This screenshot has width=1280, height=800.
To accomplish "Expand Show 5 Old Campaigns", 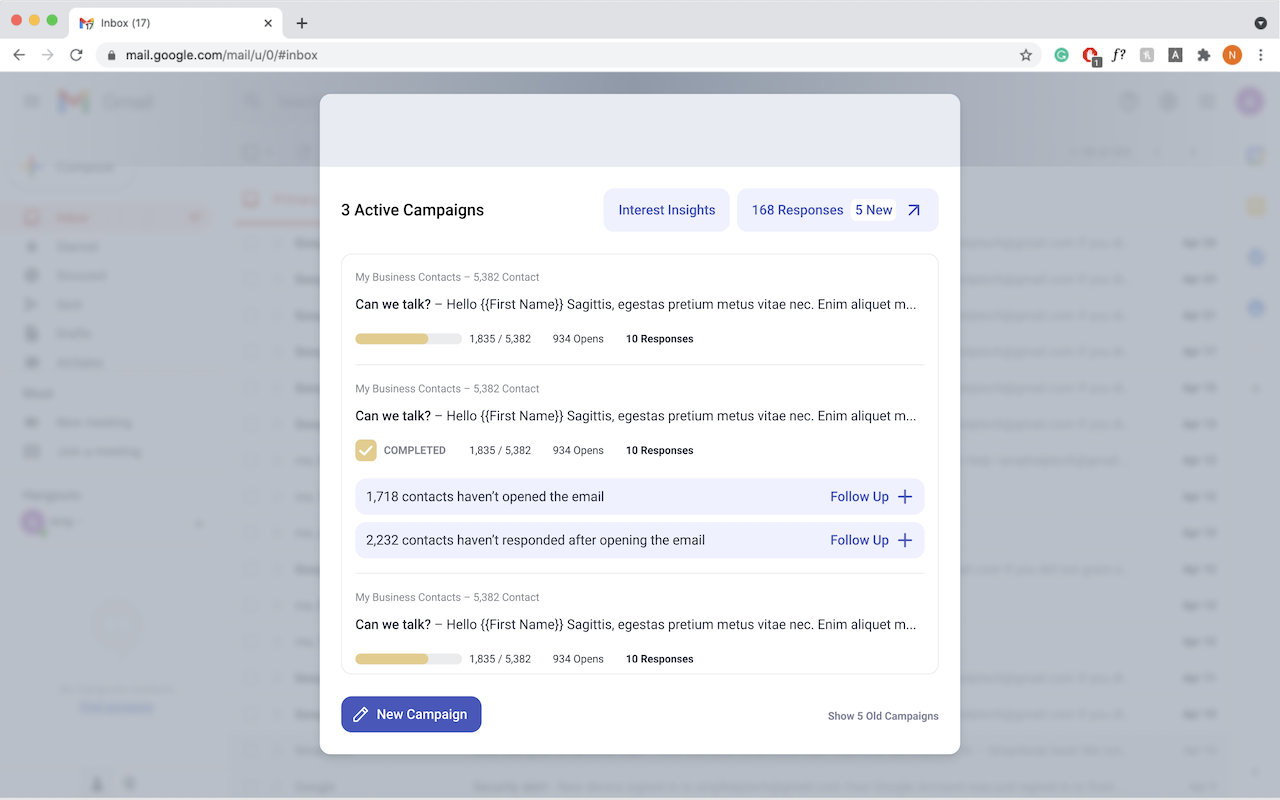I will (883, 716).
